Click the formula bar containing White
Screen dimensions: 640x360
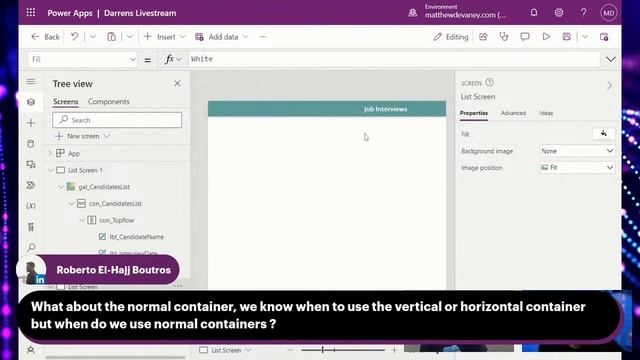393,59
